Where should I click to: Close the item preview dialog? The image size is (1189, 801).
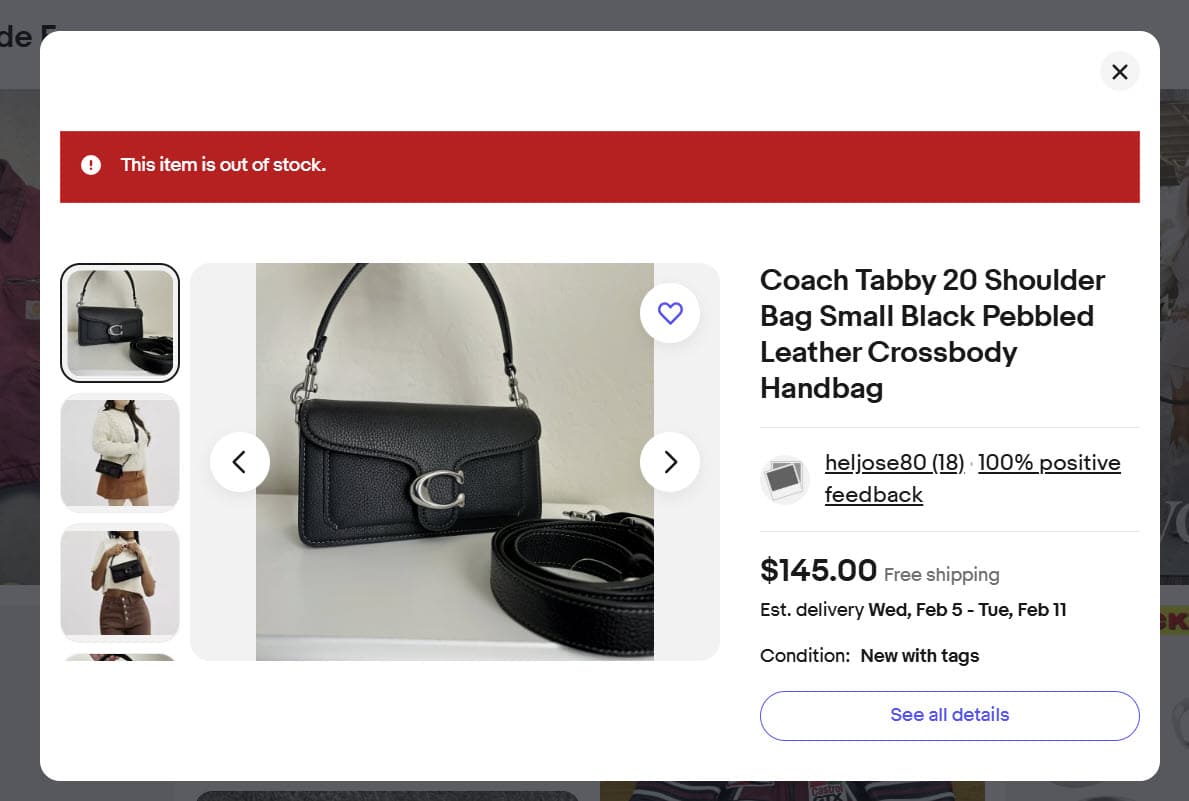click(x=1119, y=72)
